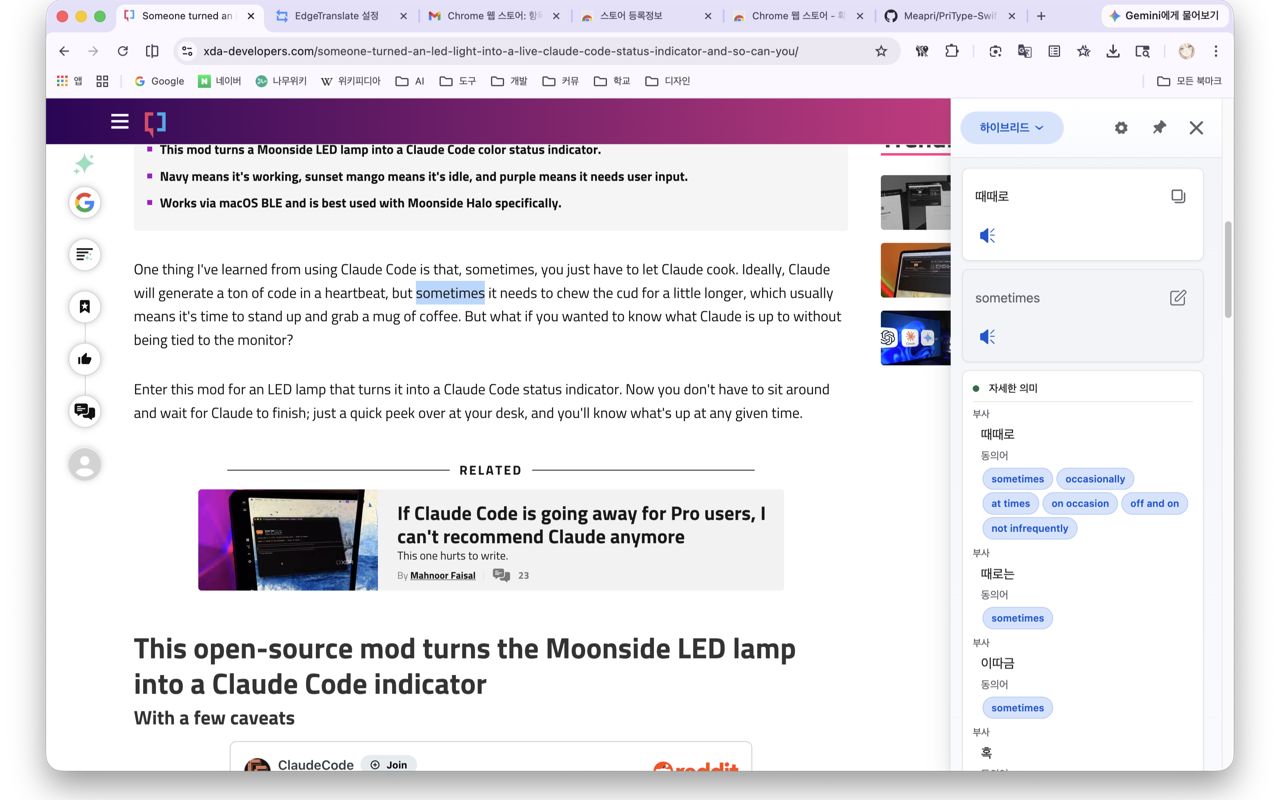
Task: Play pronunciation of 때때로
Action: (x=987, y=235)
